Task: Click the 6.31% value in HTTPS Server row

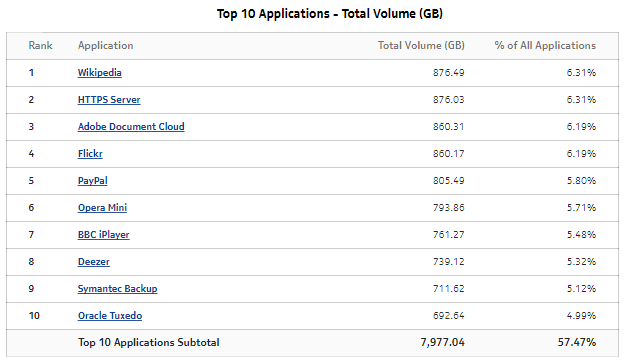Action: click(x=581, y=100)
